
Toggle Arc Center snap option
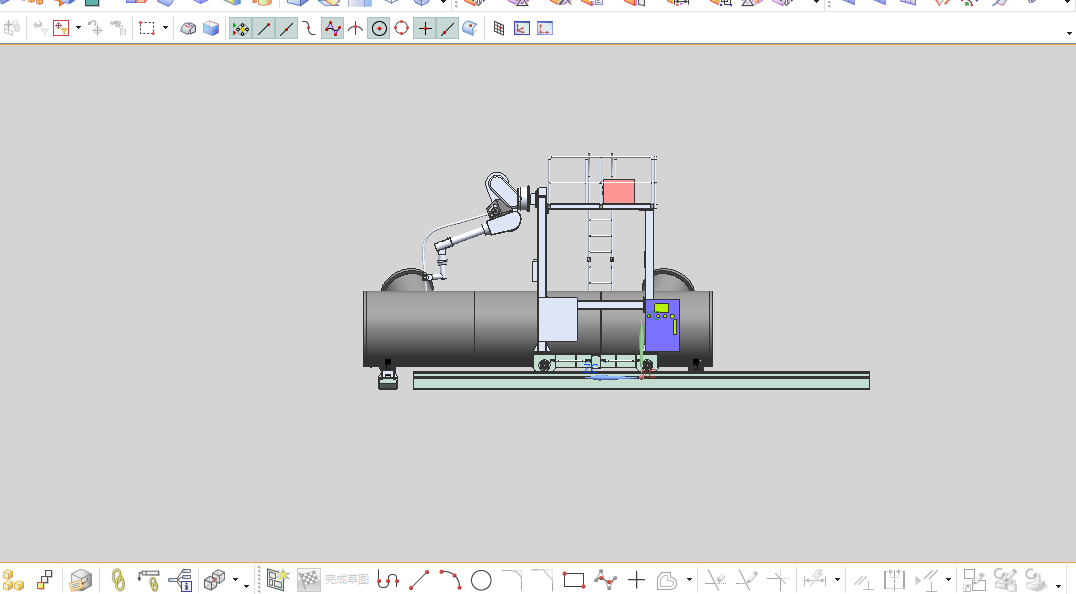coord(379,29)
